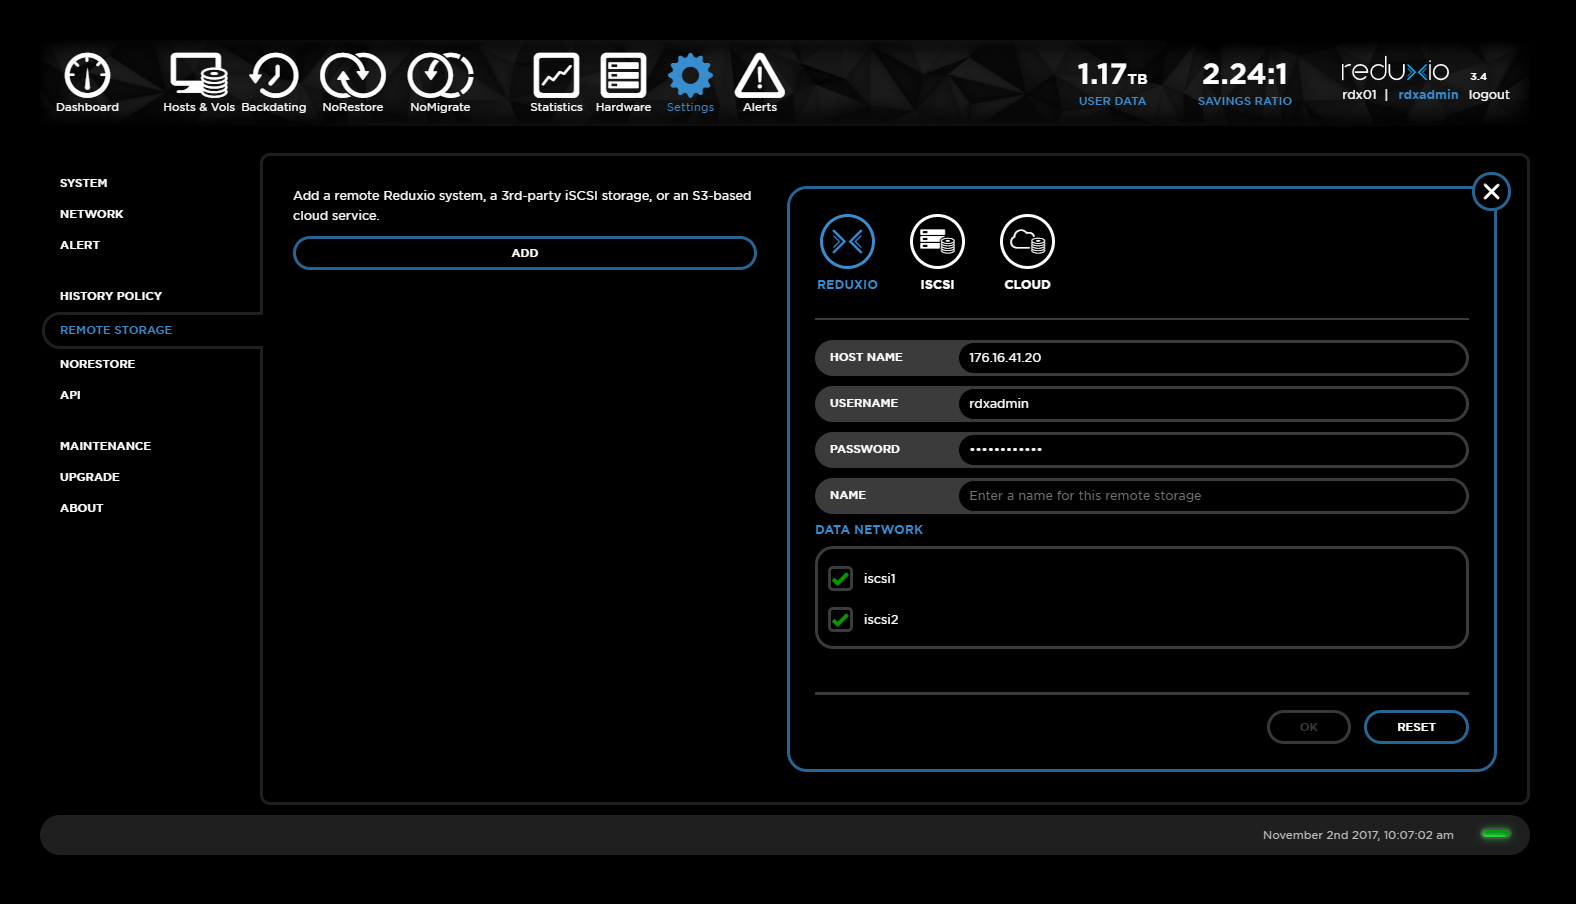Select the Reduxio remote storage type
The height and width of the screenshot is (904, 1576).
(x=847, y=242)
